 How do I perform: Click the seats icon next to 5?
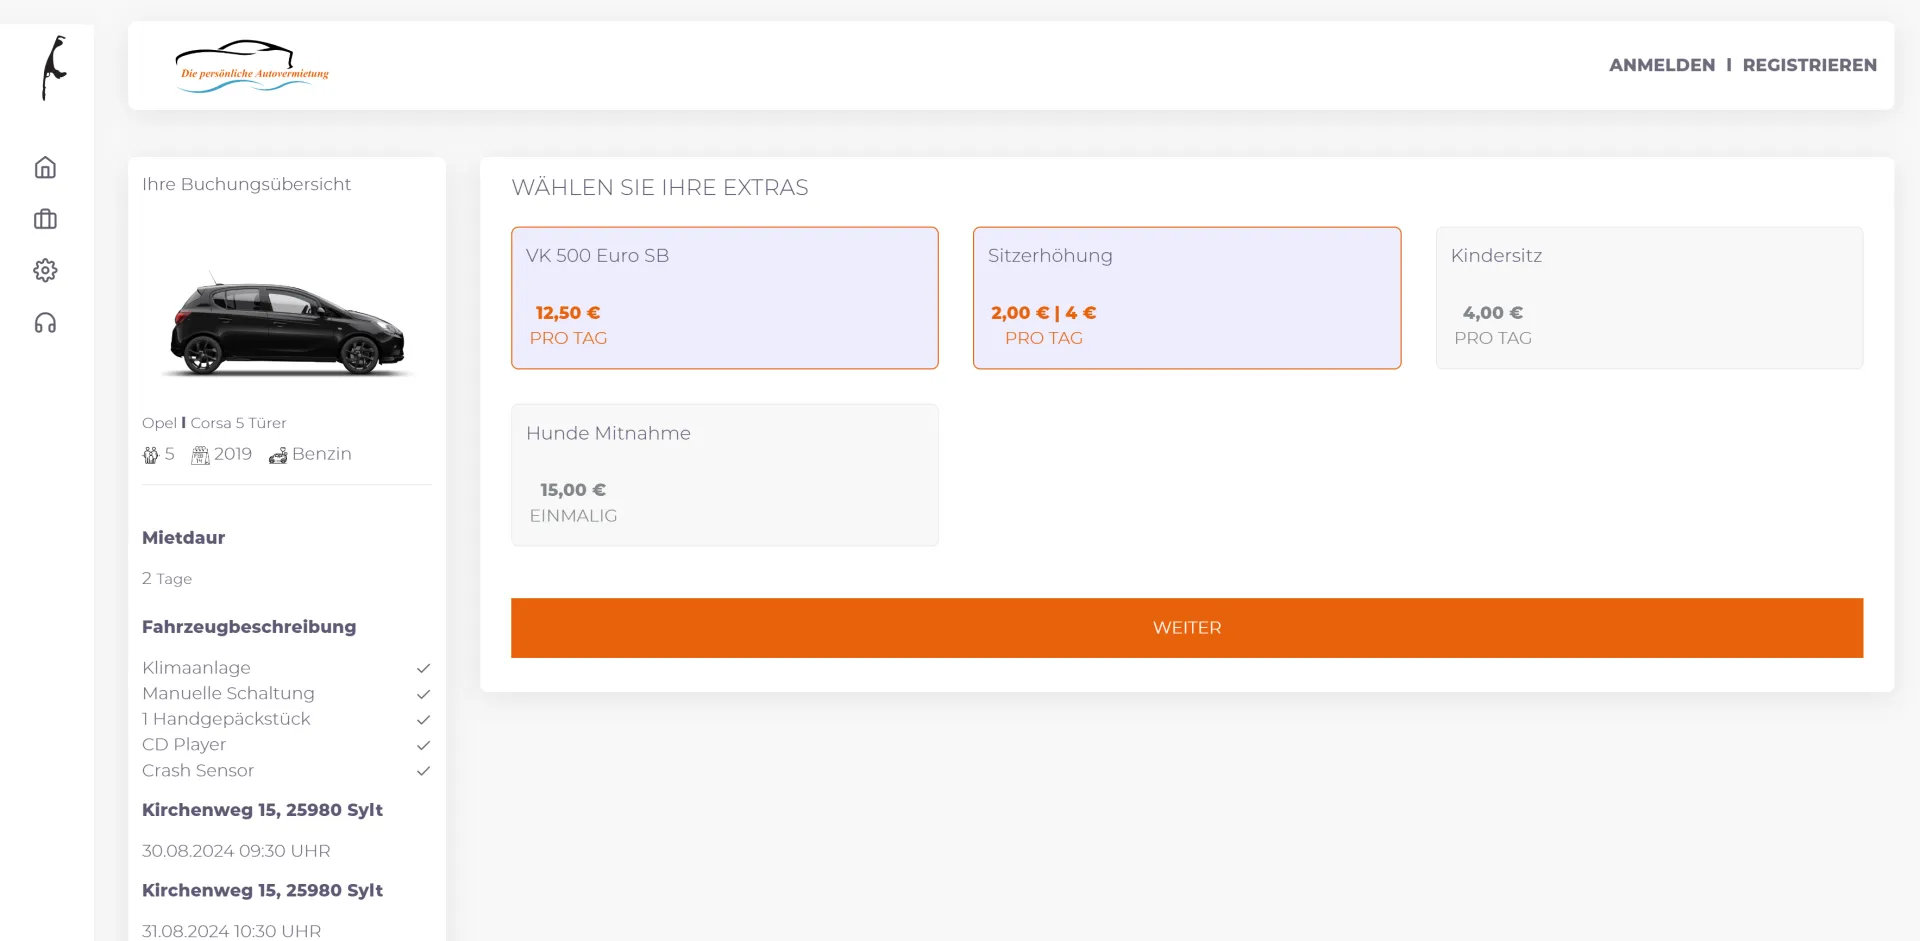151,455
